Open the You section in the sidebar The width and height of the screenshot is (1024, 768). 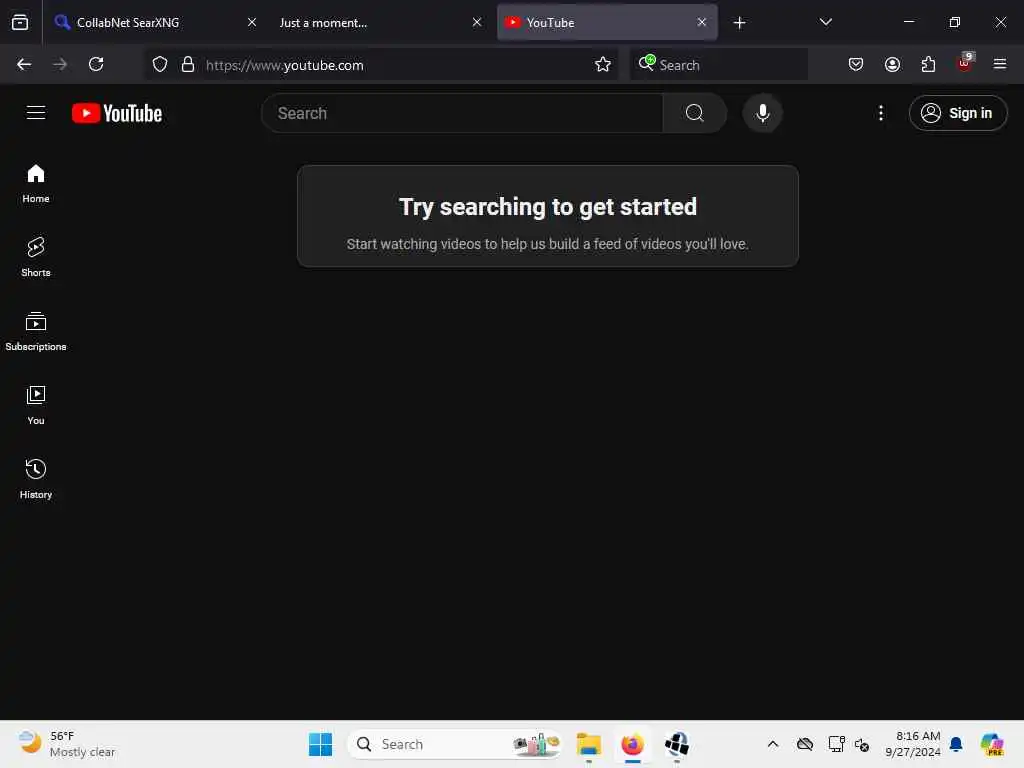tap(36, 406)
